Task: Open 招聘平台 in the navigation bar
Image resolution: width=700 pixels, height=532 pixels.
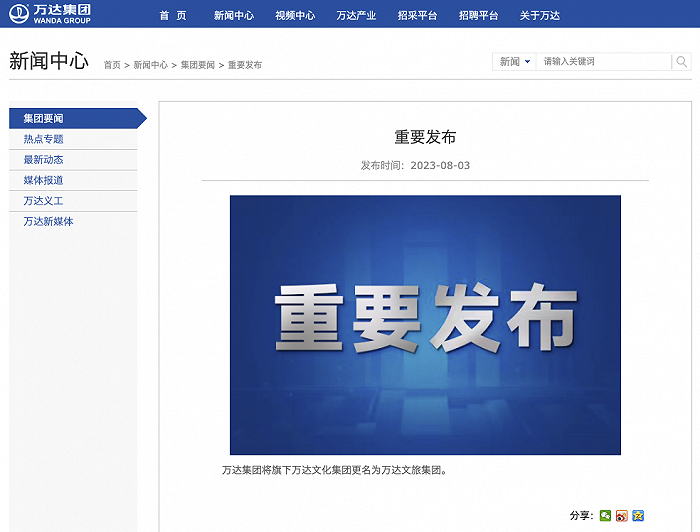Action: tap(479, 16)
